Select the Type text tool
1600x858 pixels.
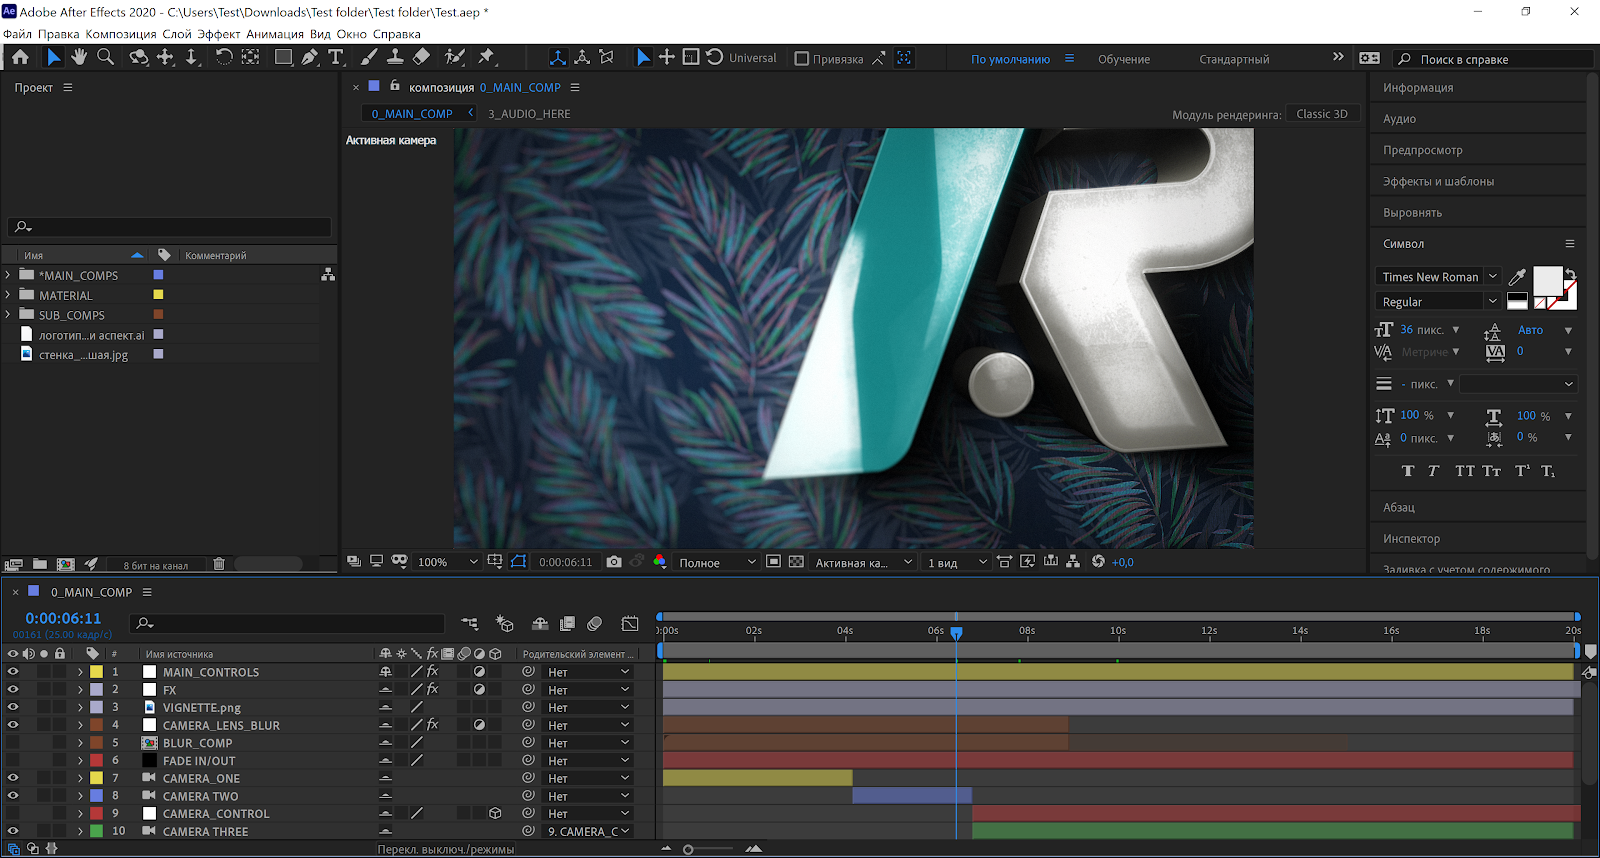(x=336, y=58)
